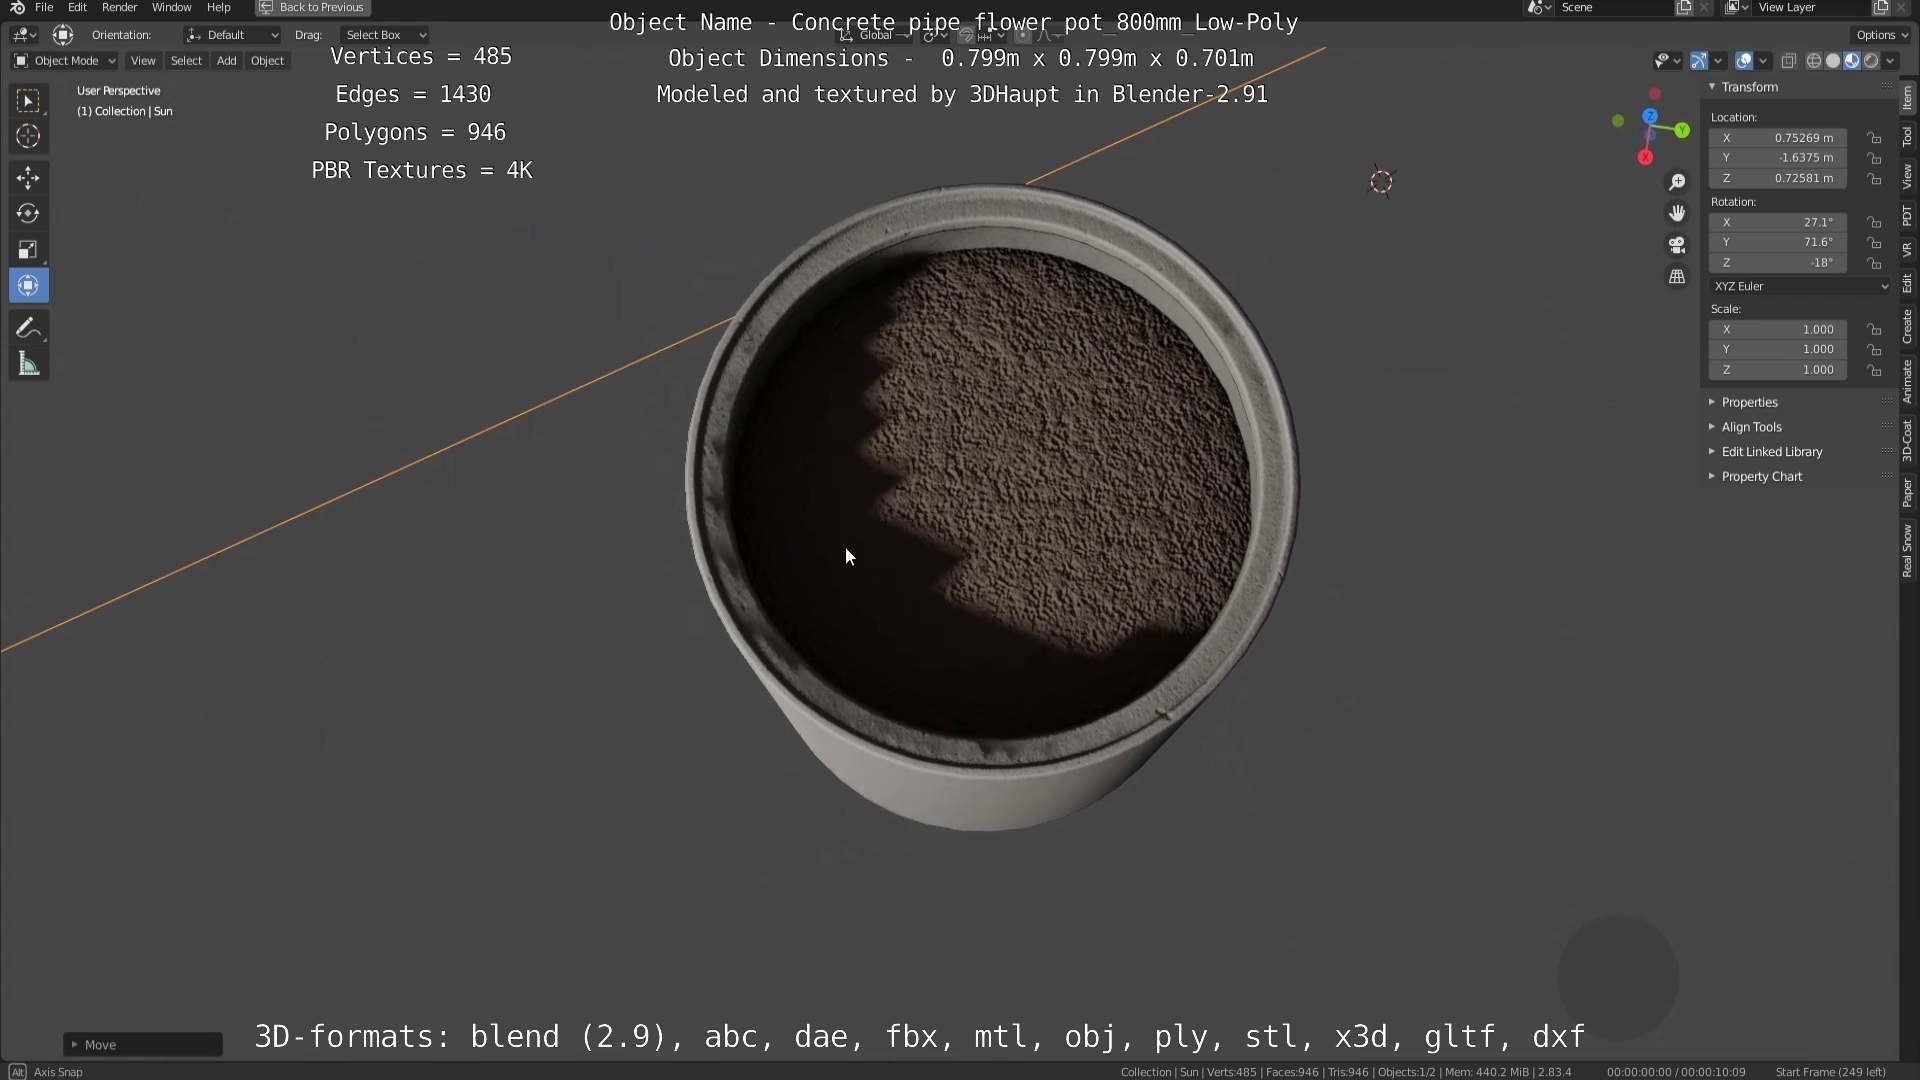Viewport: 1920px width, 1080px height.
Task: Select the Select Box tool
Action: 28,100
